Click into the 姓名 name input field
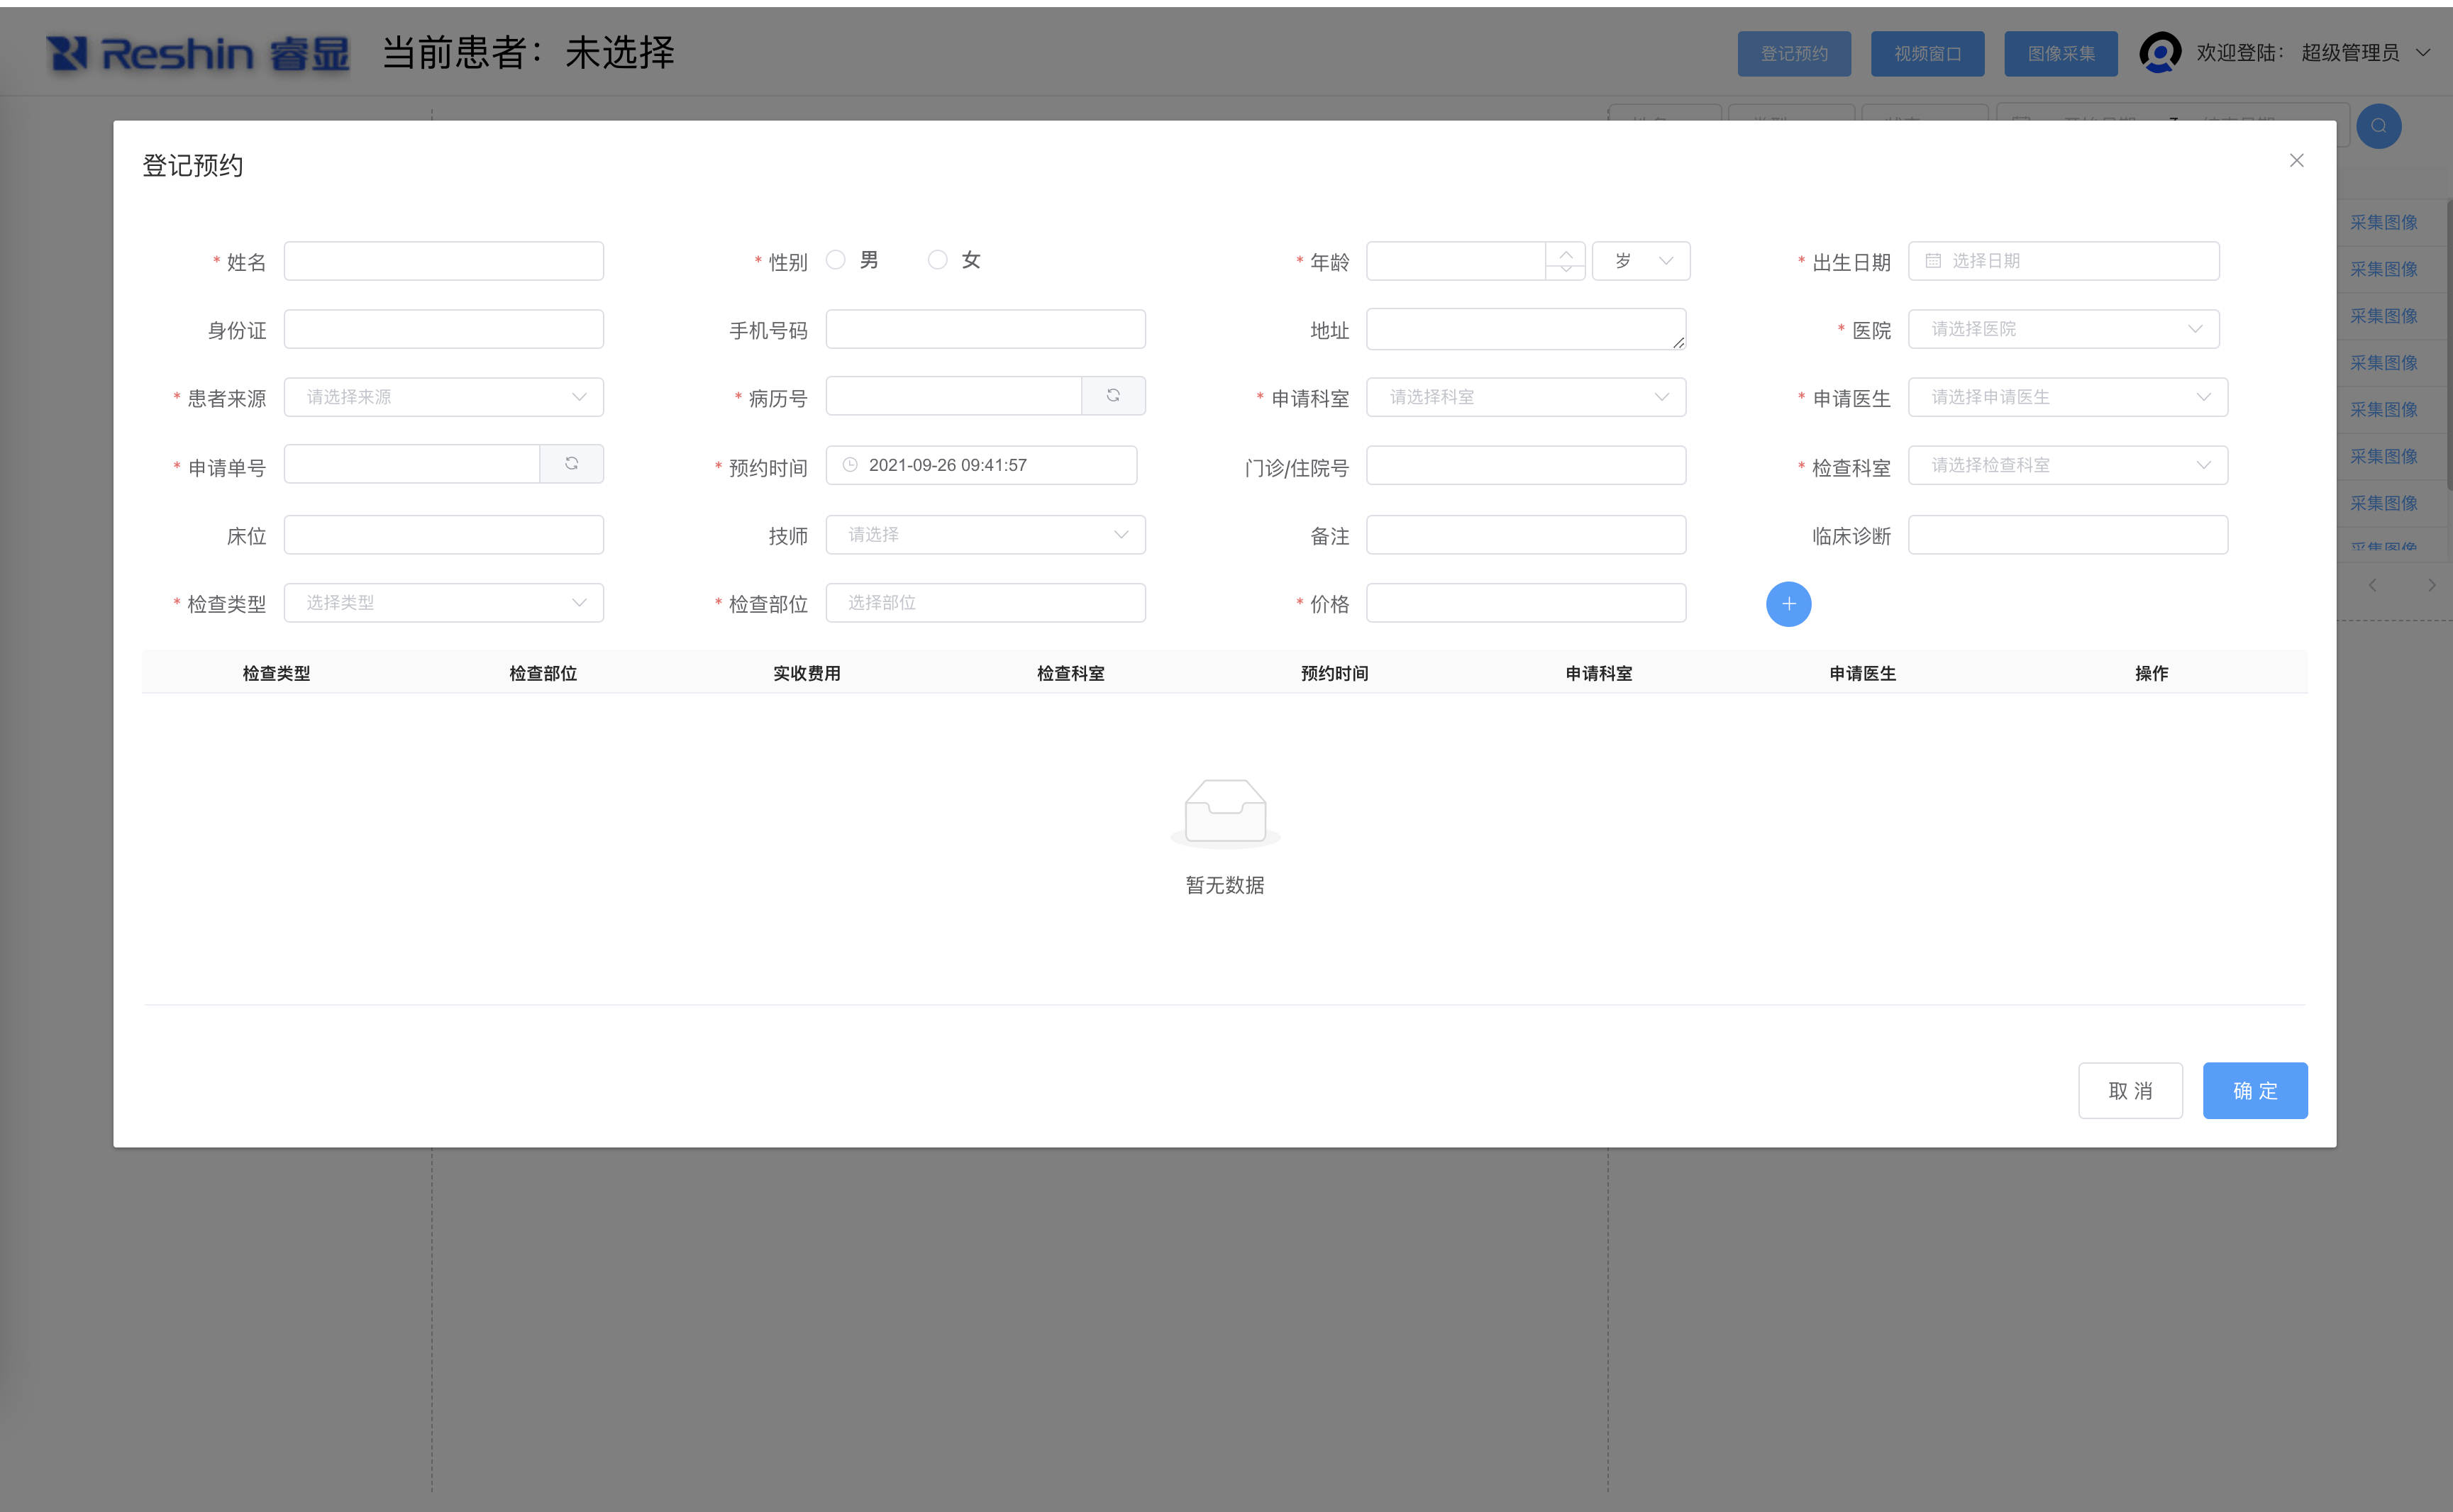 click(x=444, y=261)
